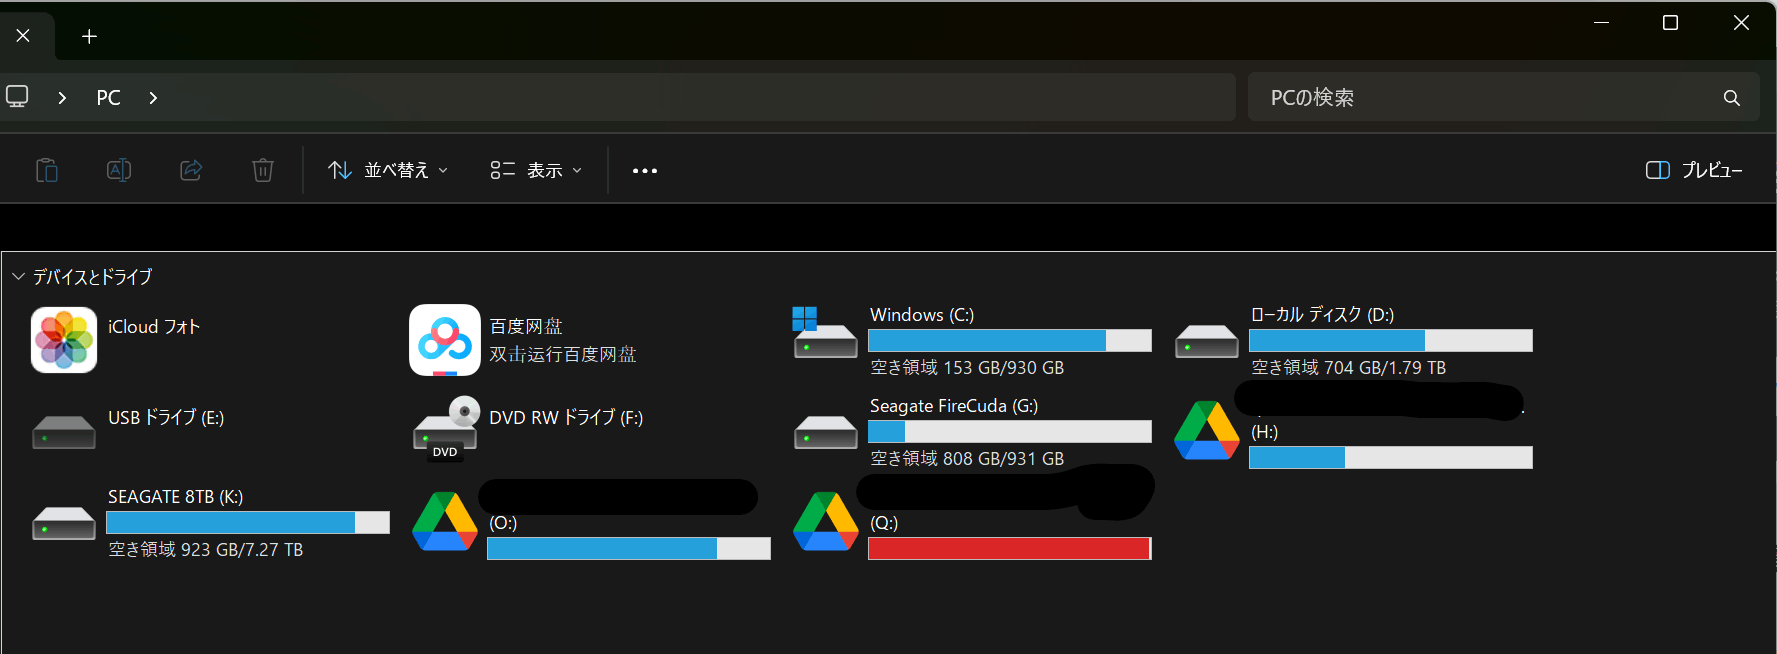Image resolution: width=1777 pixels, height=654 pixels.
Task: Close the current Explorer tab
Action: click(x=23, y=36)
